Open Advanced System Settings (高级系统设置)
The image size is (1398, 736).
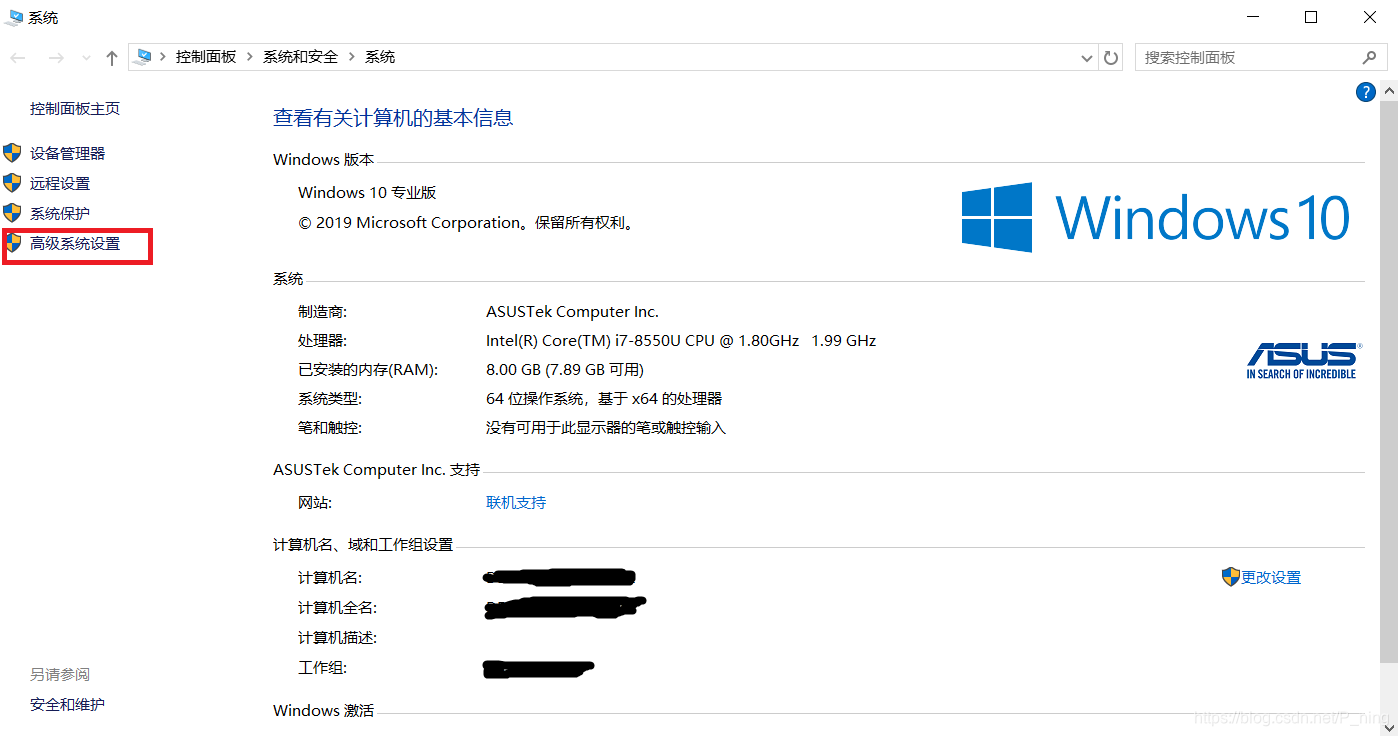(x=75, y=243)
